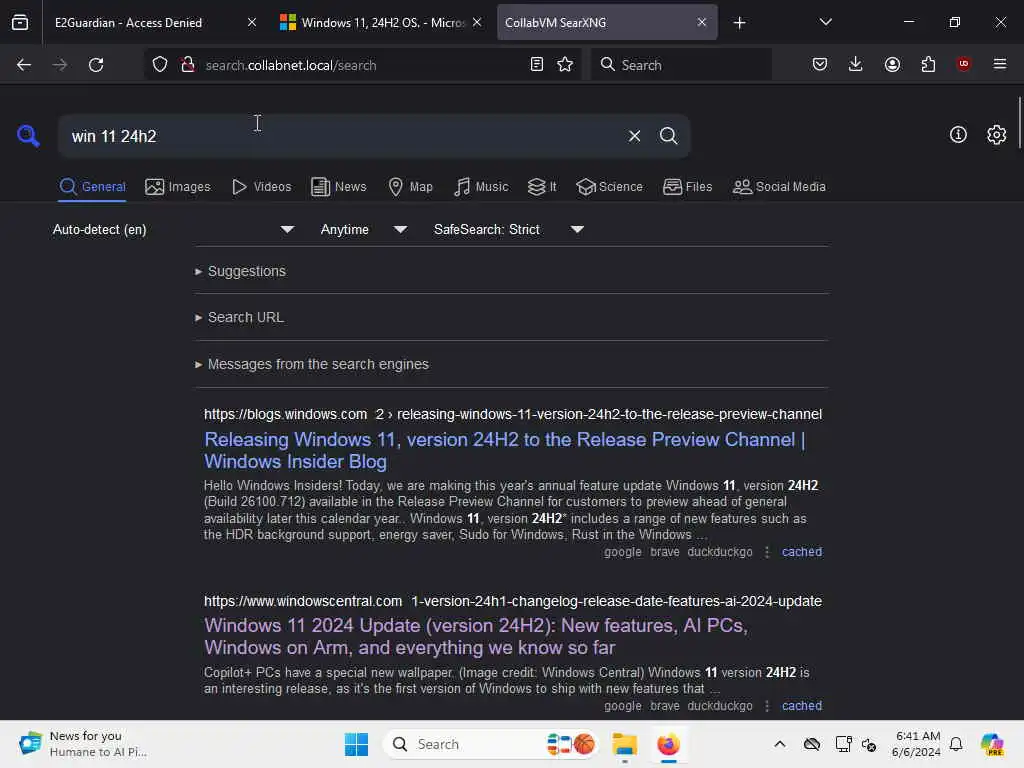The width and height of the screenshot is (1024, 768).
Task: Focus the Firefox address bar
Action: (x=361, y=65)
